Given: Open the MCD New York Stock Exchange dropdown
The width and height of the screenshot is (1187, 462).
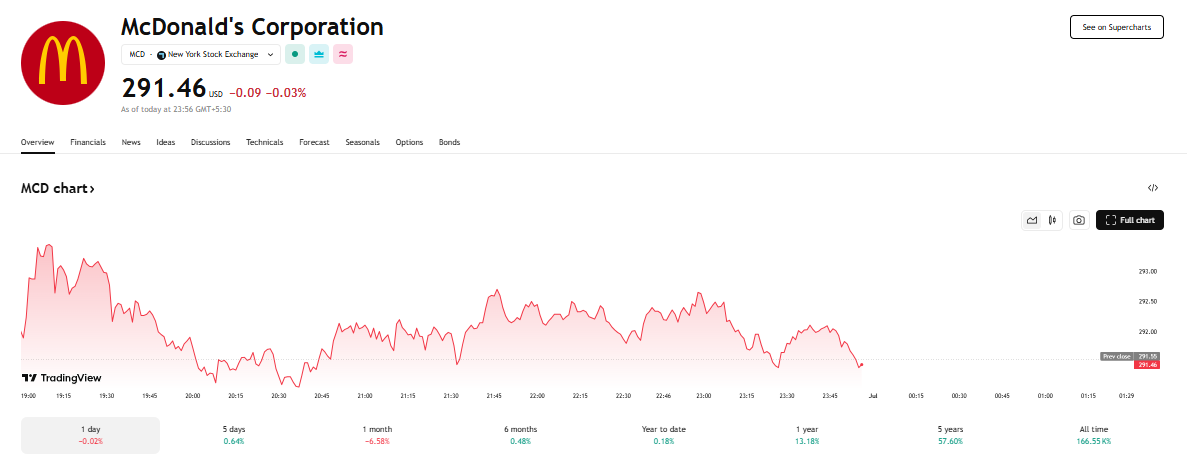Looking at the screenshot, I should click(x=201, y=55).
